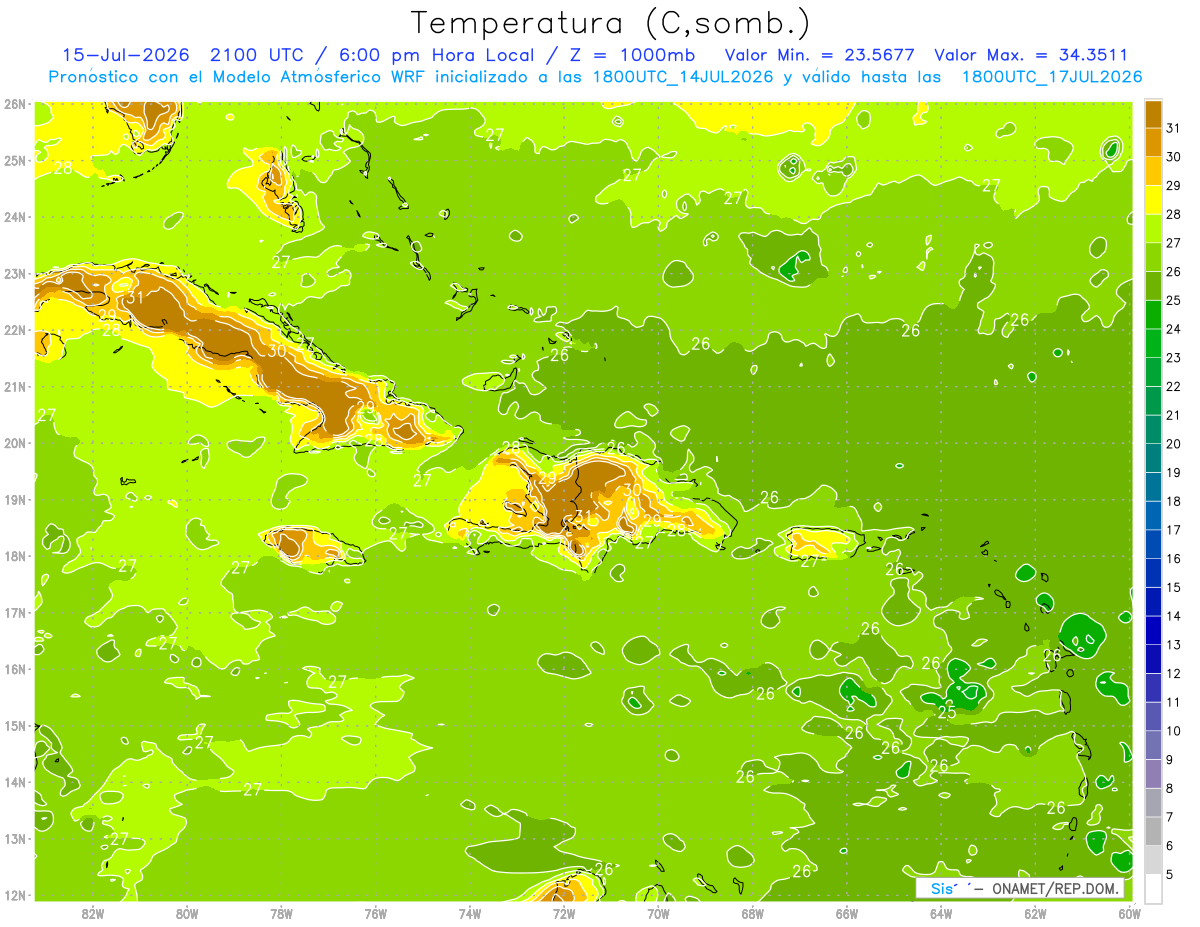Click the 68W longitude axis label
The height and width of the screenshot is (927, 1200).
point(753,913)
